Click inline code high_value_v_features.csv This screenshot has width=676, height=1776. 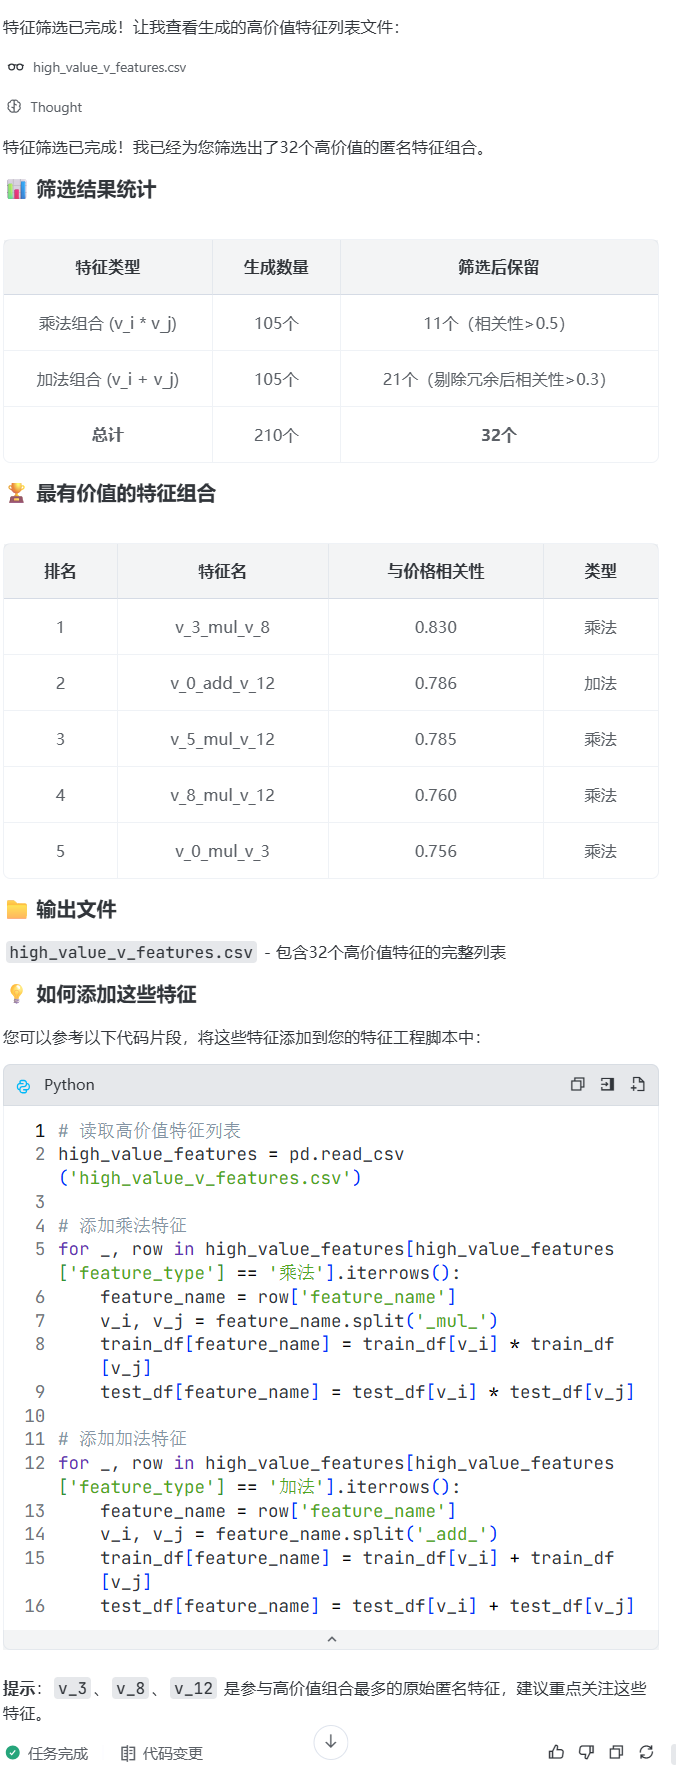pos(131,952)
